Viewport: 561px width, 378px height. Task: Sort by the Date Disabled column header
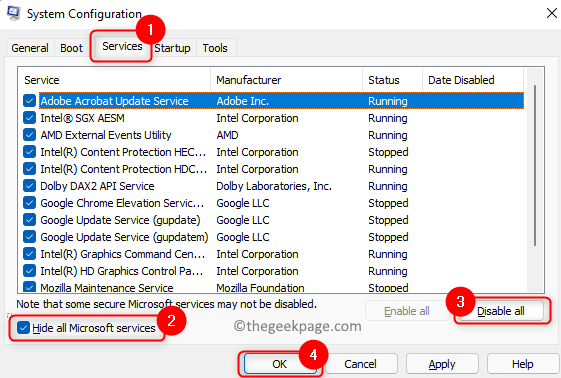tap(473, 80)
